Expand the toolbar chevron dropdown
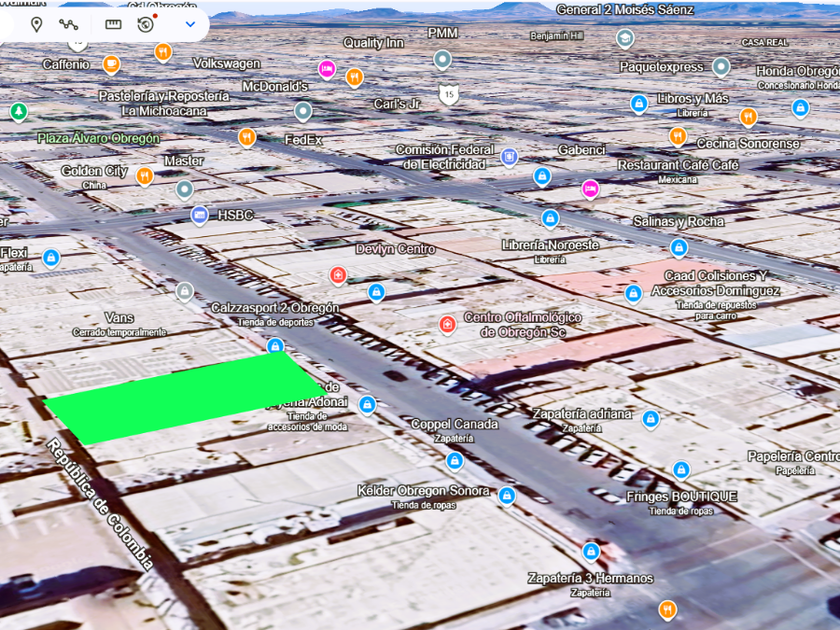 190,24
